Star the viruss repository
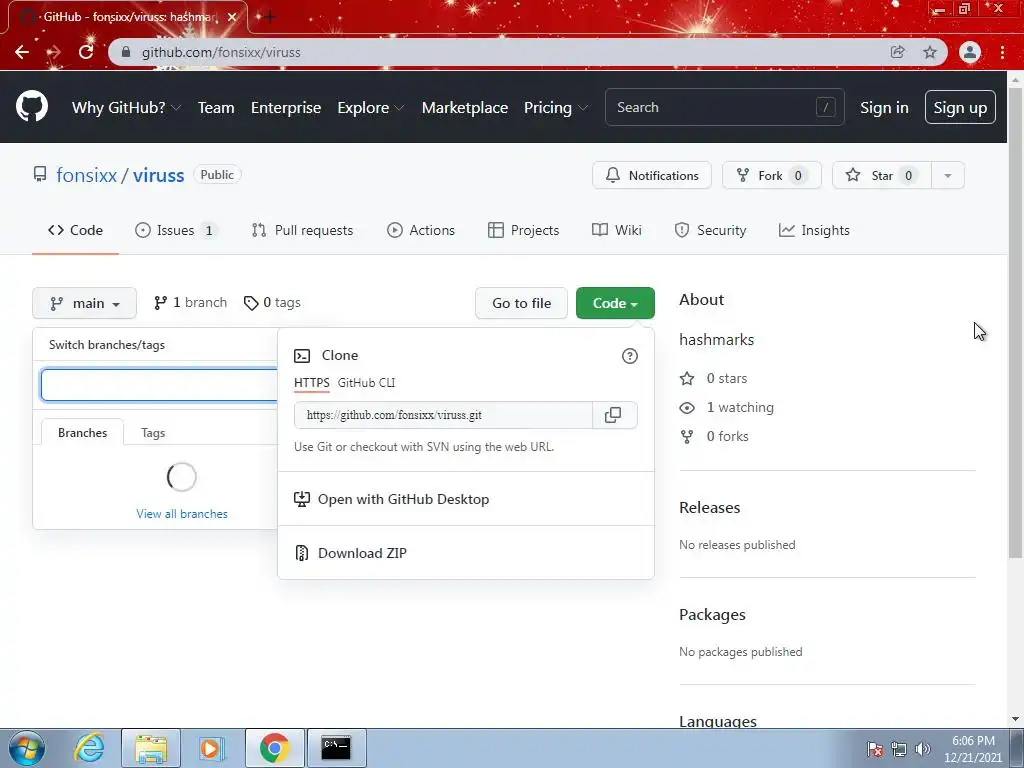Screen dimensions: 1024x768 click(x=882, y=175)
